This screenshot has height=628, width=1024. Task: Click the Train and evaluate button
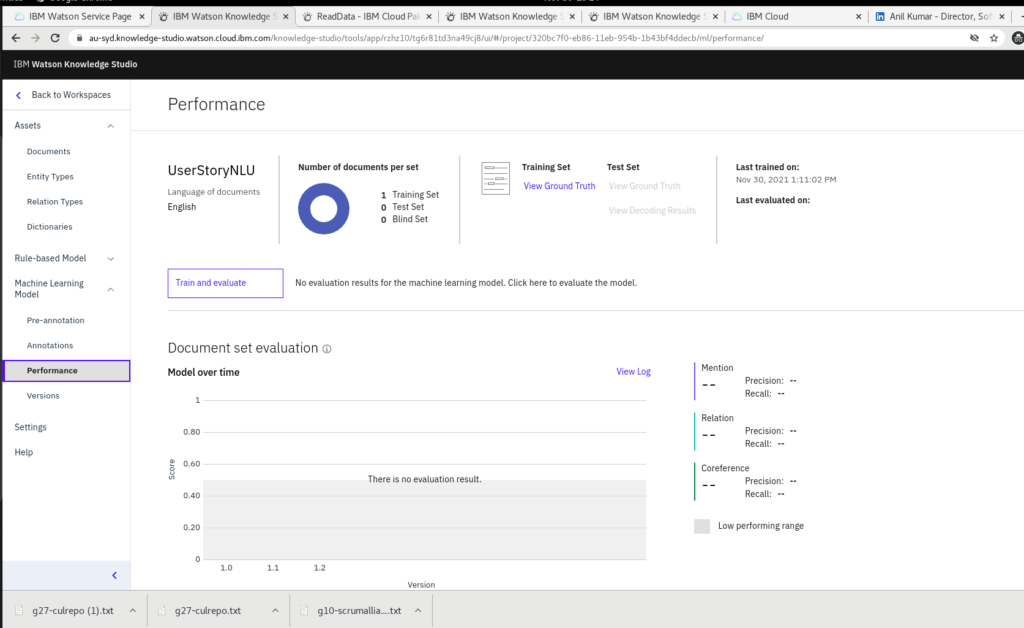[x=225, y=283]
